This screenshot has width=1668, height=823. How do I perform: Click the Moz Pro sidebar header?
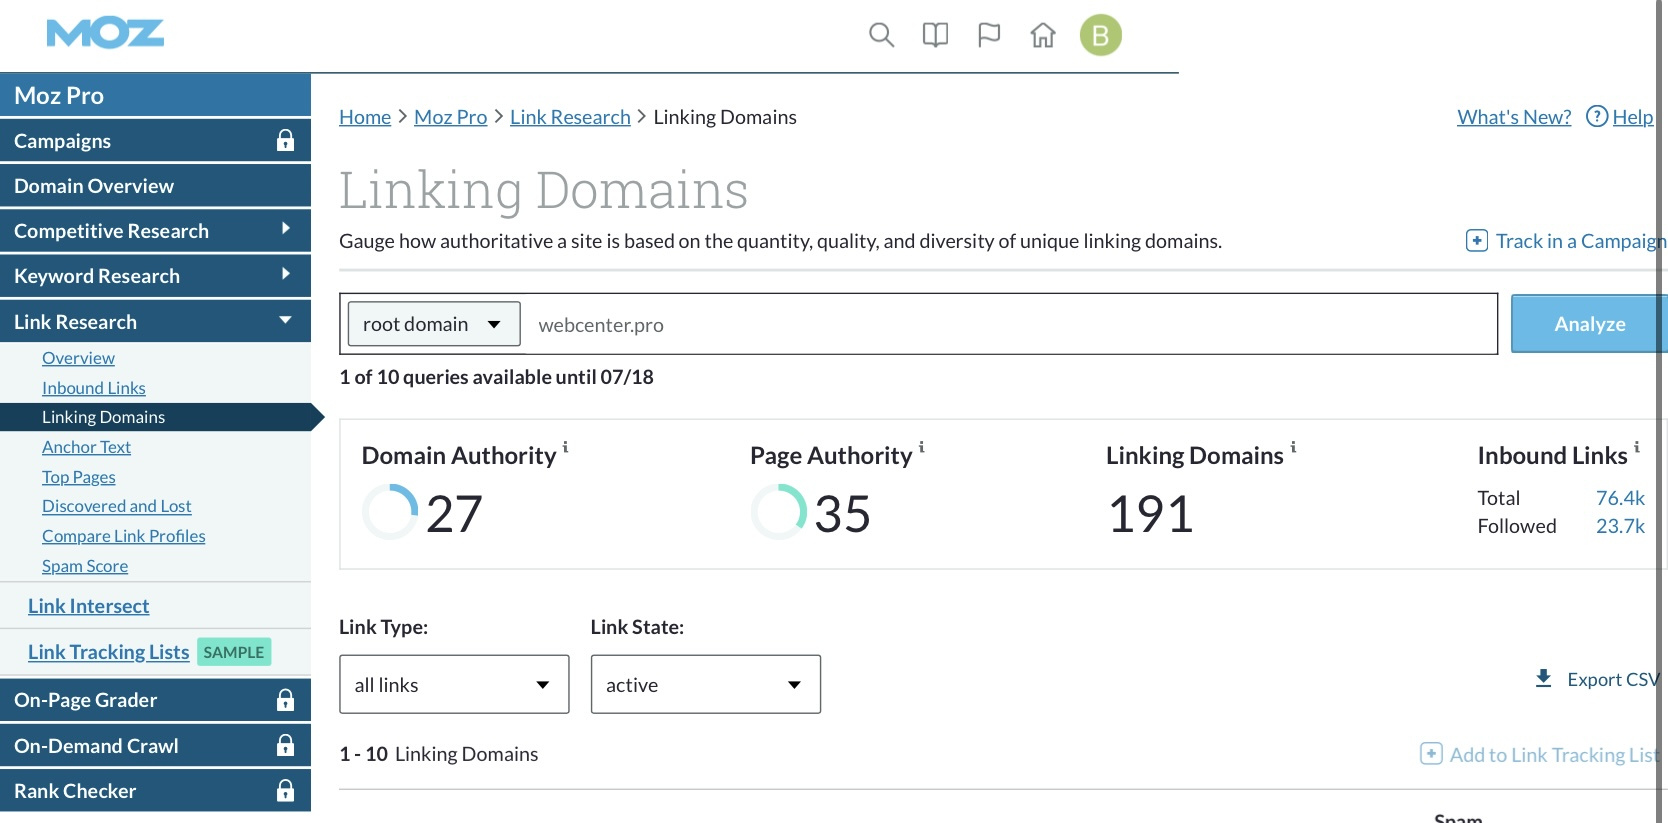[x=155, y=96]
